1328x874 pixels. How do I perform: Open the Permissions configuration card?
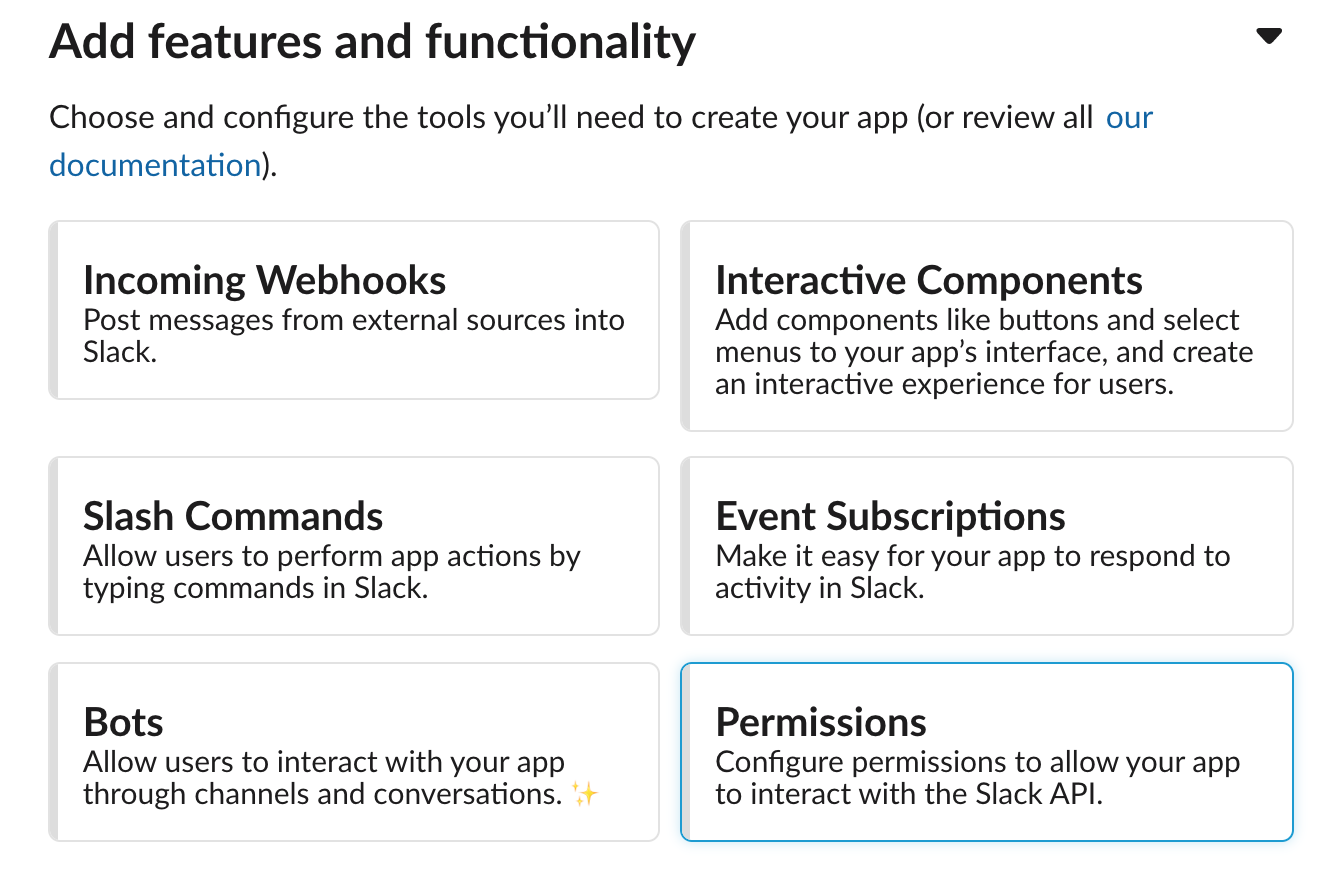986,752
